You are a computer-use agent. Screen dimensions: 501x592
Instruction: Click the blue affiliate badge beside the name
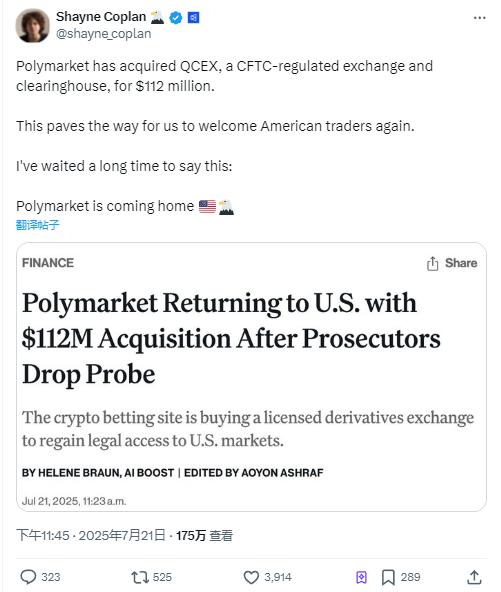point(193,17)
